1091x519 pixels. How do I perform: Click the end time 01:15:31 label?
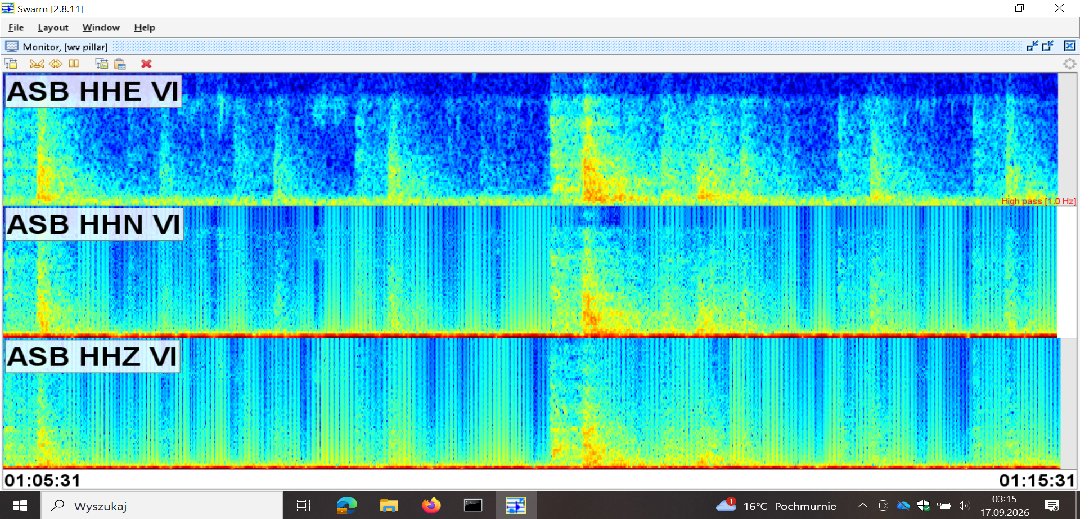[x=1037, y=480]
